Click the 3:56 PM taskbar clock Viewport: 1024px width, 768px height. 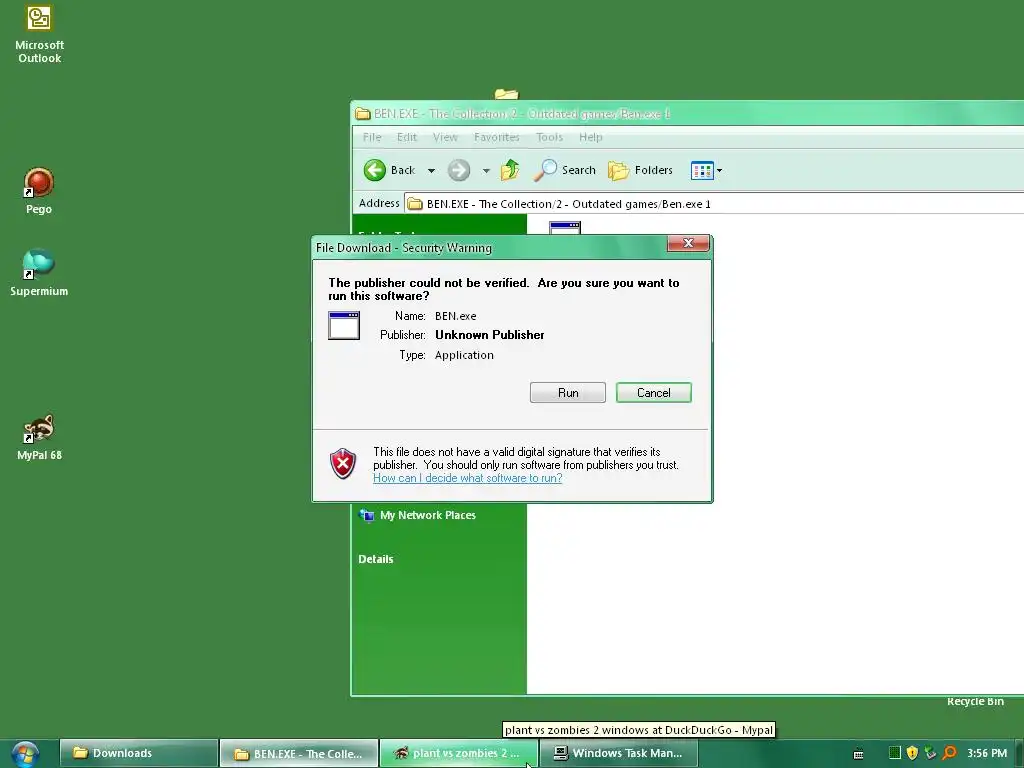[987, 753]
